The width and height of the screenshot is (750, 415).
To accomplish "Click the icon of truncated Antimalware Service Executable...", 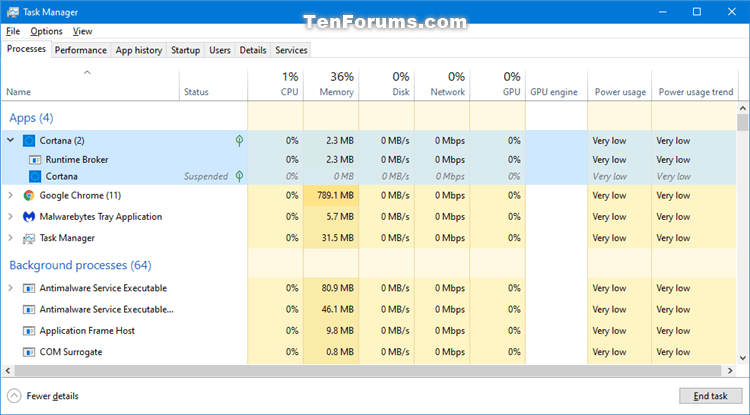I will click(29, 310).
